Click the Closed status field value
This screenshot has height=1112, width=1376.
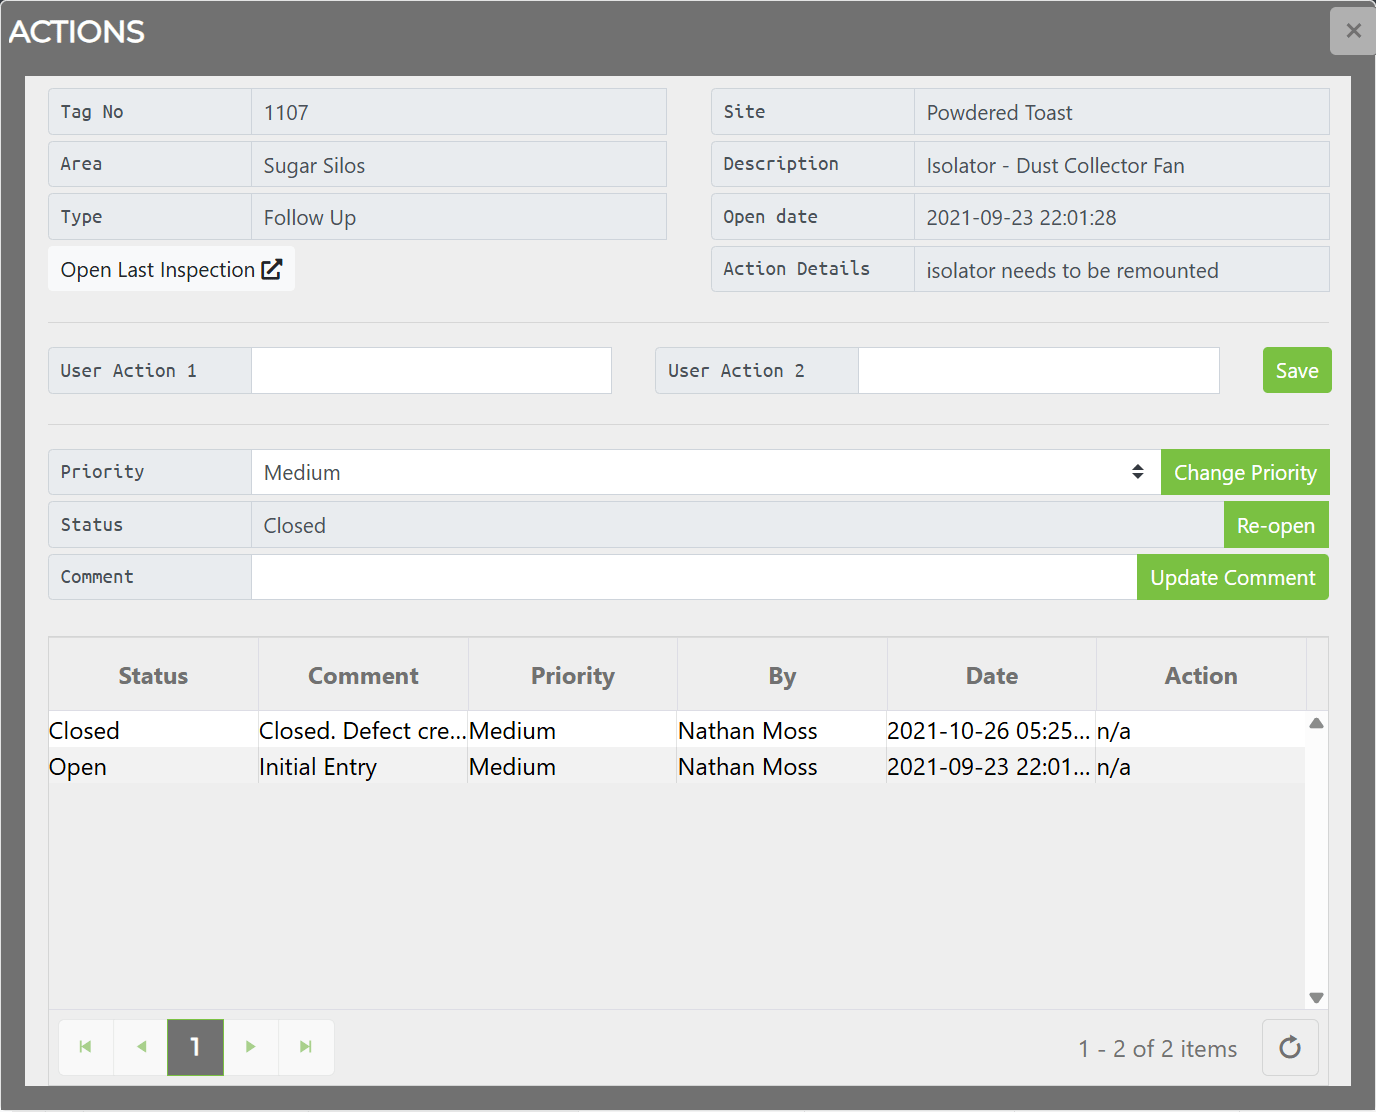(x=737, y=525)
